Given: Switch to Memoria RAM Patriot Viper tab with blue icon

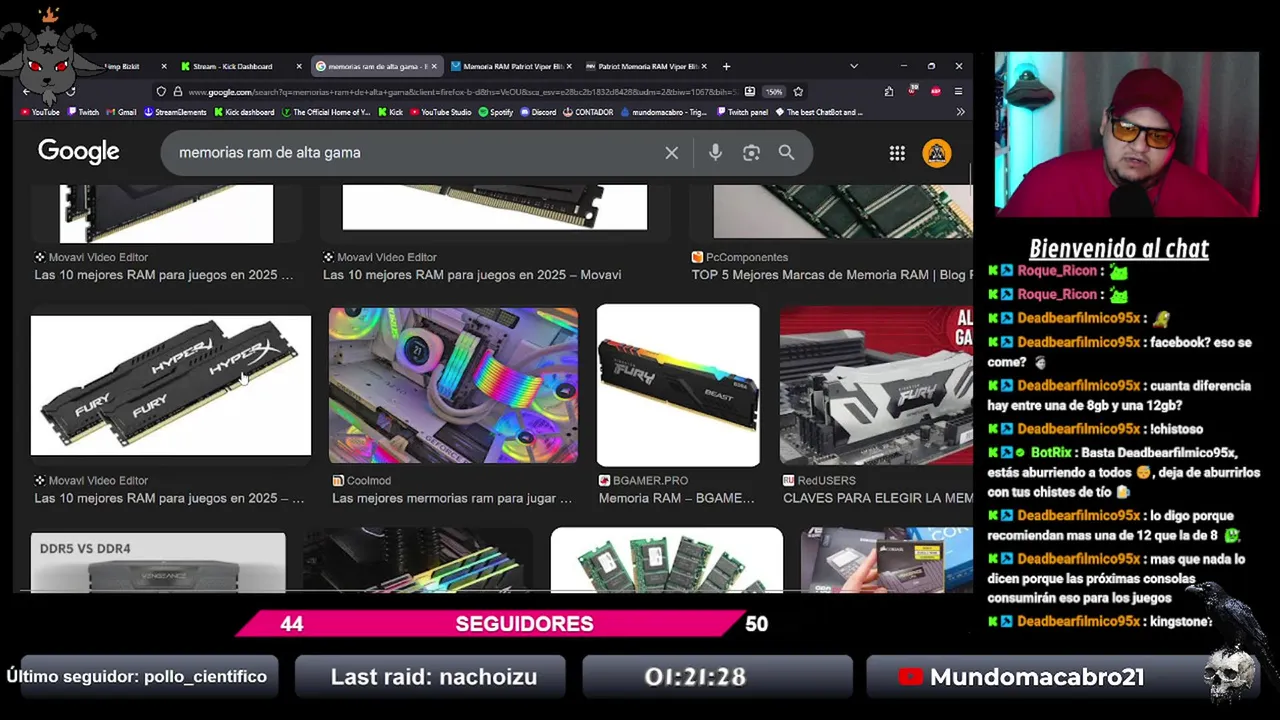Looking at the screenshot, I should point(510,66).
